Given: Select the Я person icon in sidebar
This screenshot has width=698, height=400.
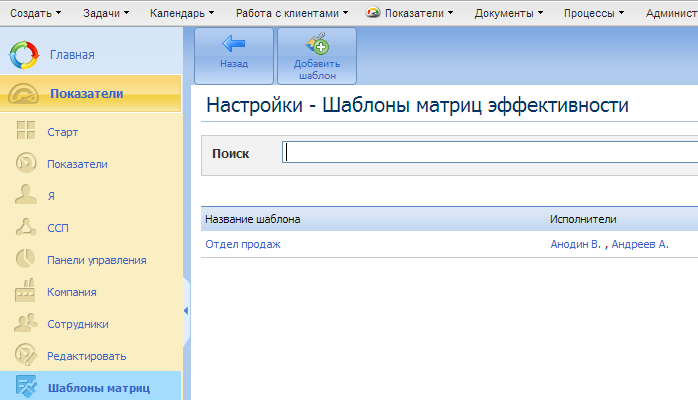Looking at the screenshot, I should tap(26, 195).
